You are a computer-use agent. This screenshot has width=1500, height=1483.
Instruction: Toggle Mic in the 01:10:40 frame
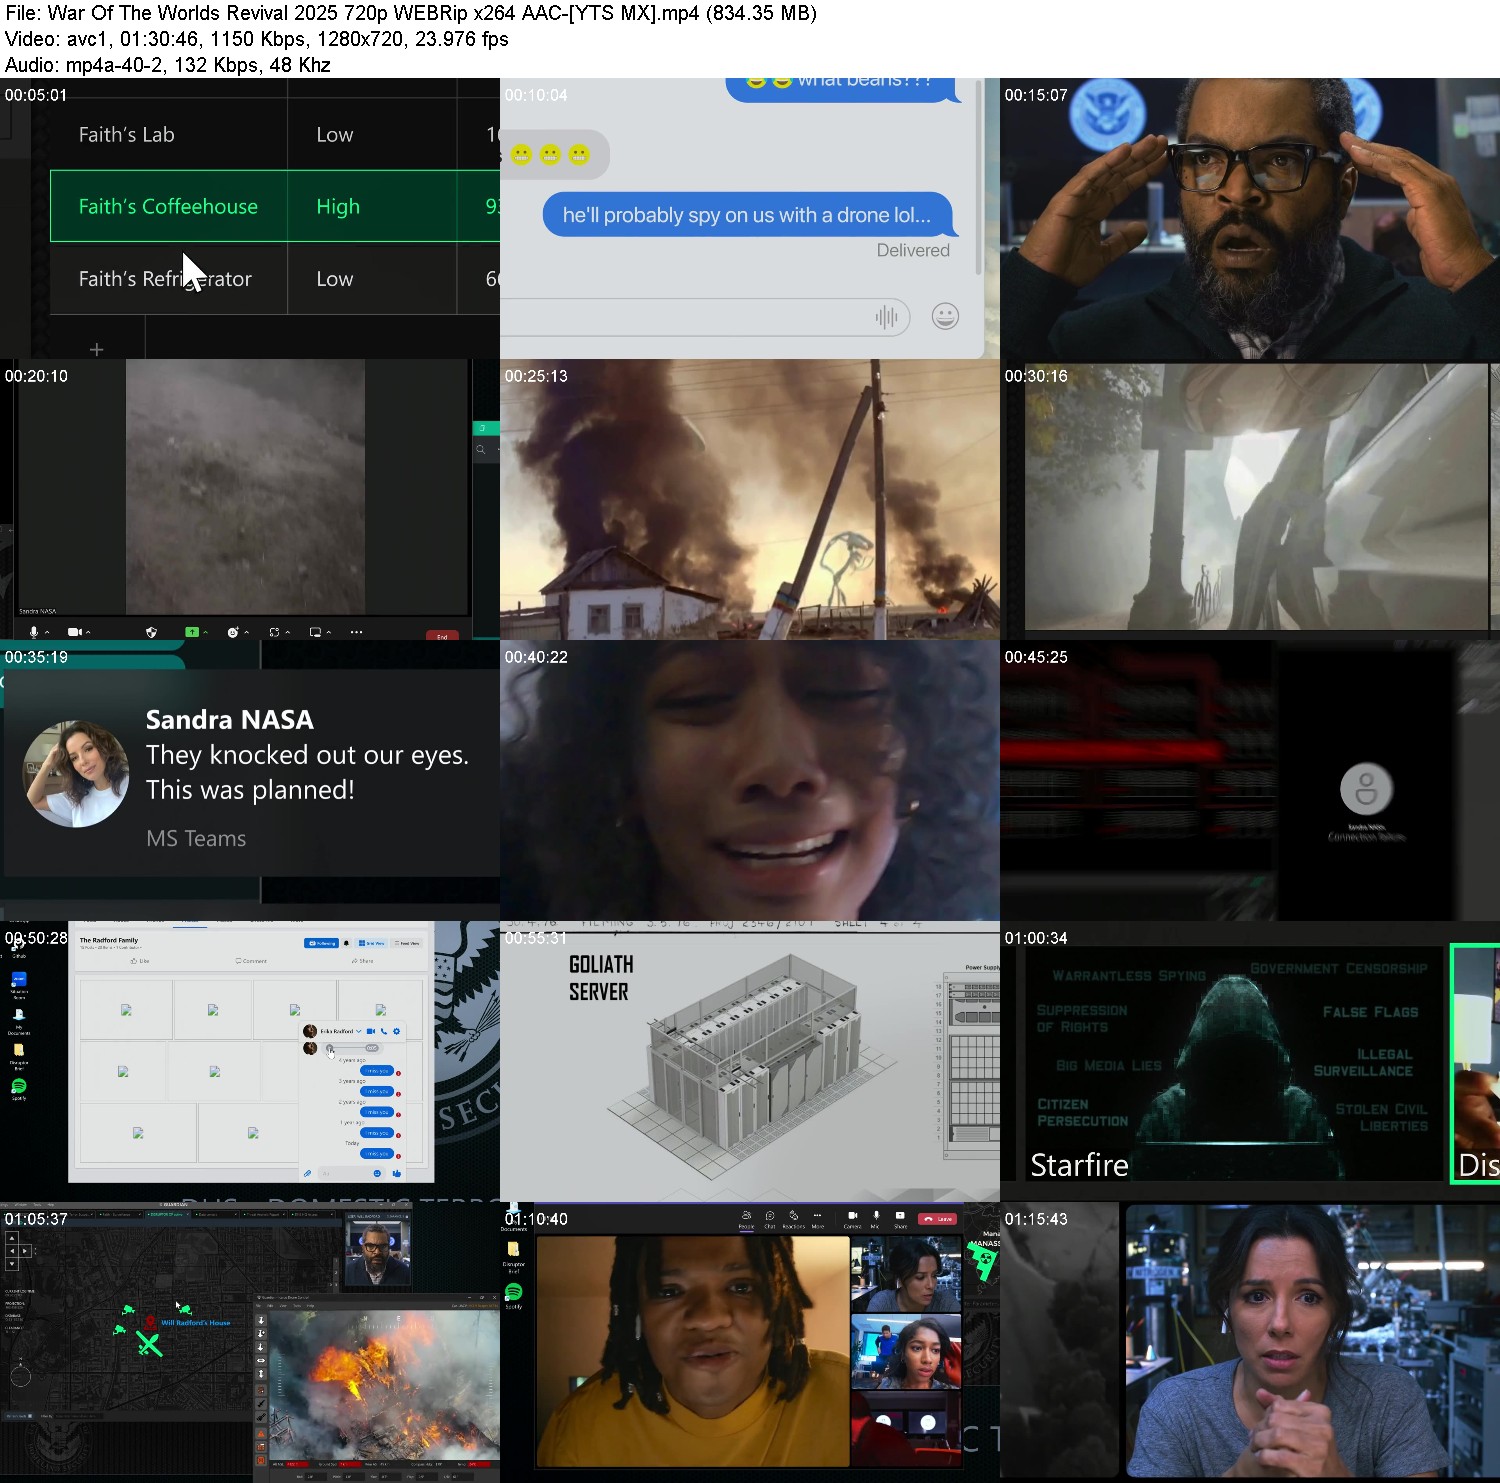[876, 1219]
